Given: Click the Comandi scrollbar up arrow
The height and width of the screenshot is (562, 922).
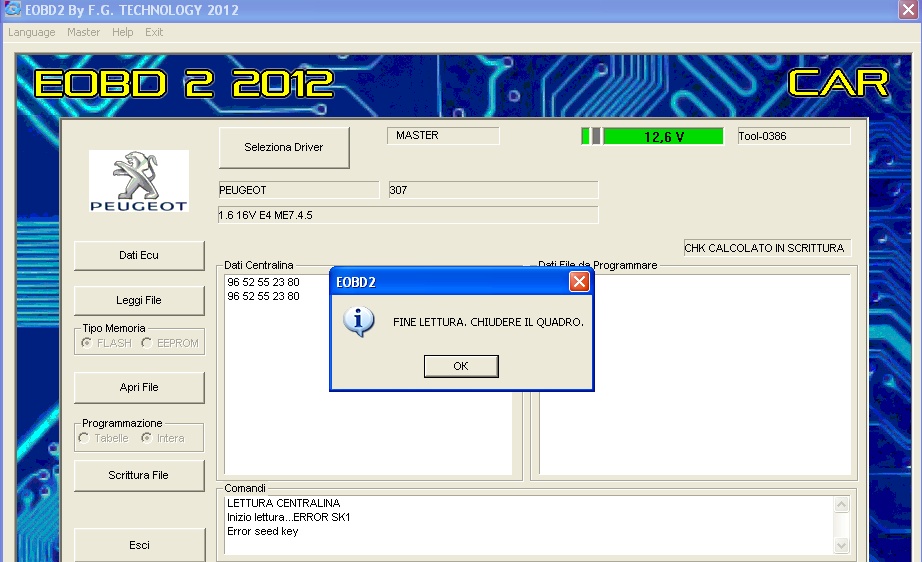Looking at the screenshot, I should point(841,504).
